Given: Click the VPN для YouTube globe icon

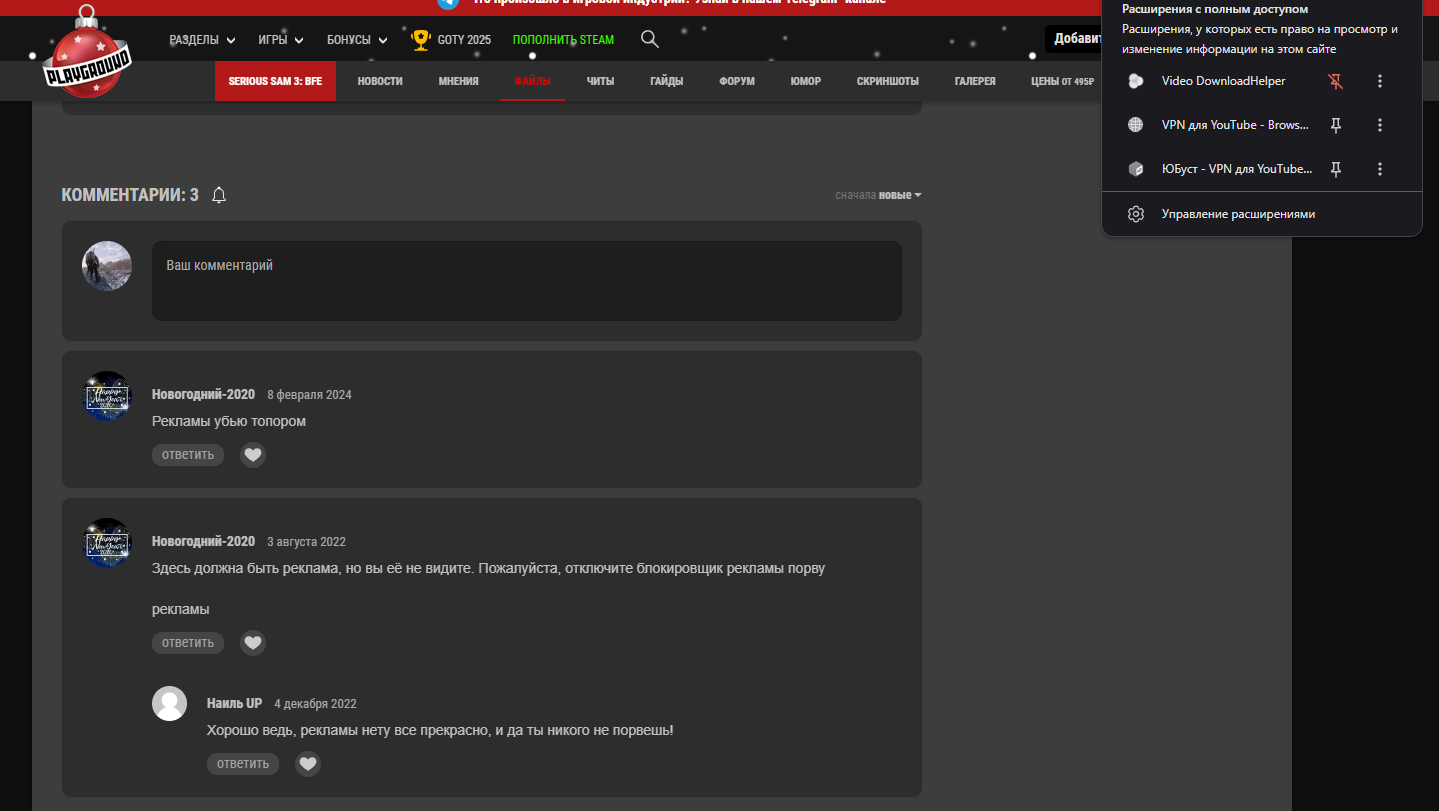Looking at the screenshot, I should coord(1136,125).
